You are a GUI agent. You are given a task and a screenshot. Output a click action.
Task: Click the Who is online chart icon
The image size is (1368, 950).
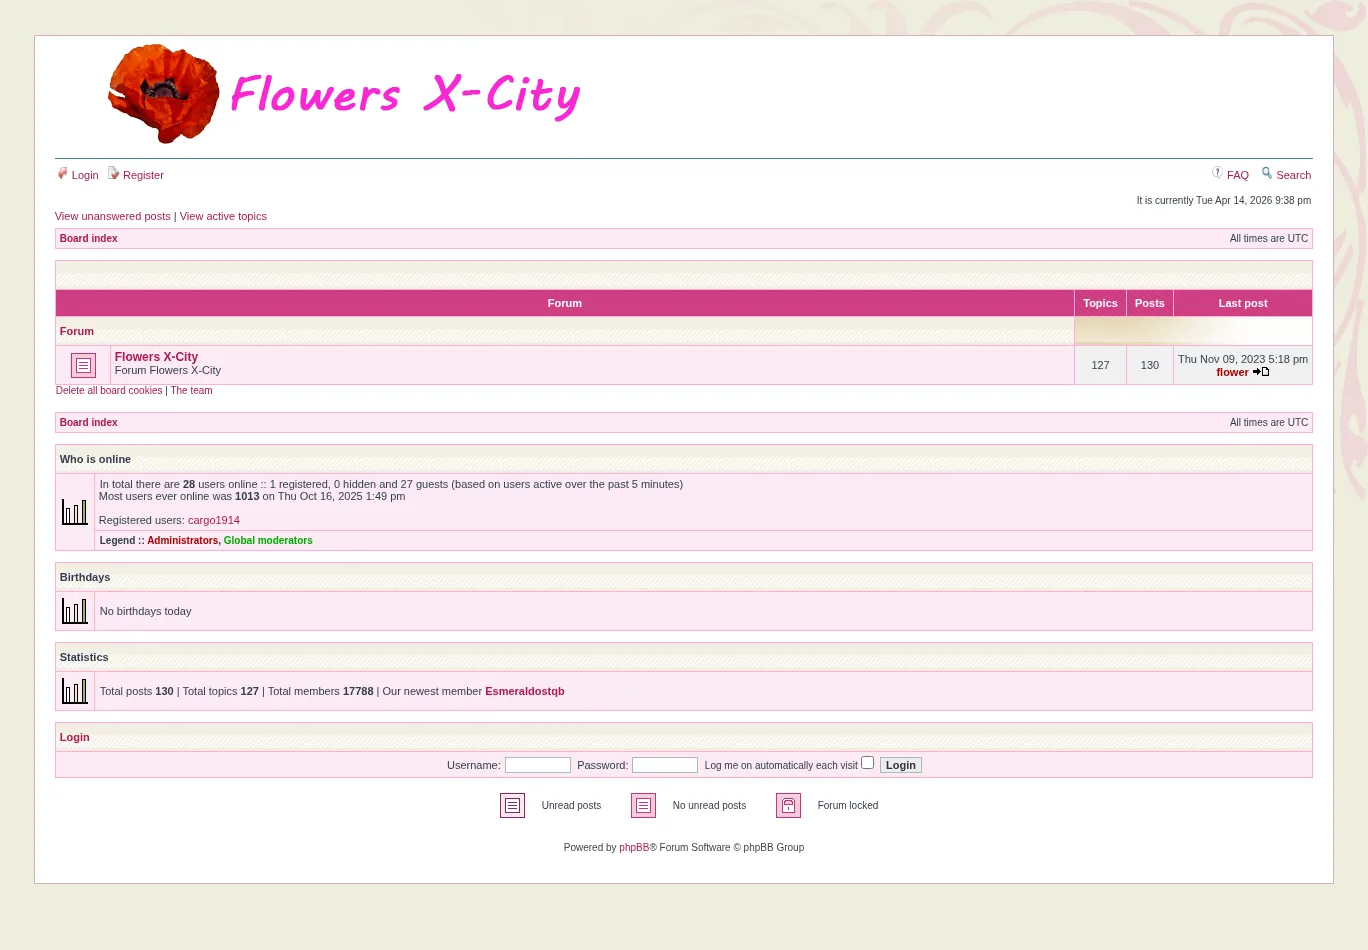point(75,512)
